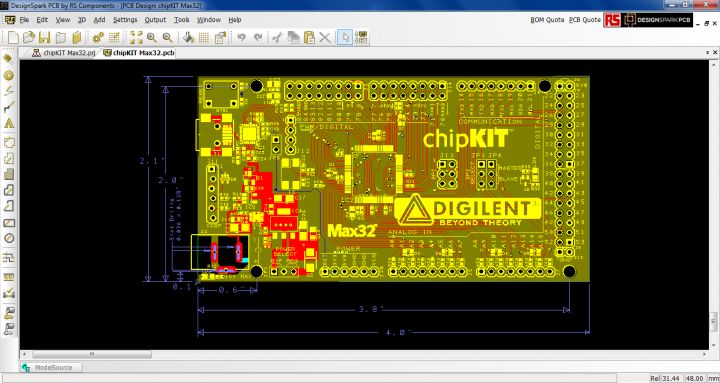
Task: Click the PCB Quote button
Action: tap(585, 20)
